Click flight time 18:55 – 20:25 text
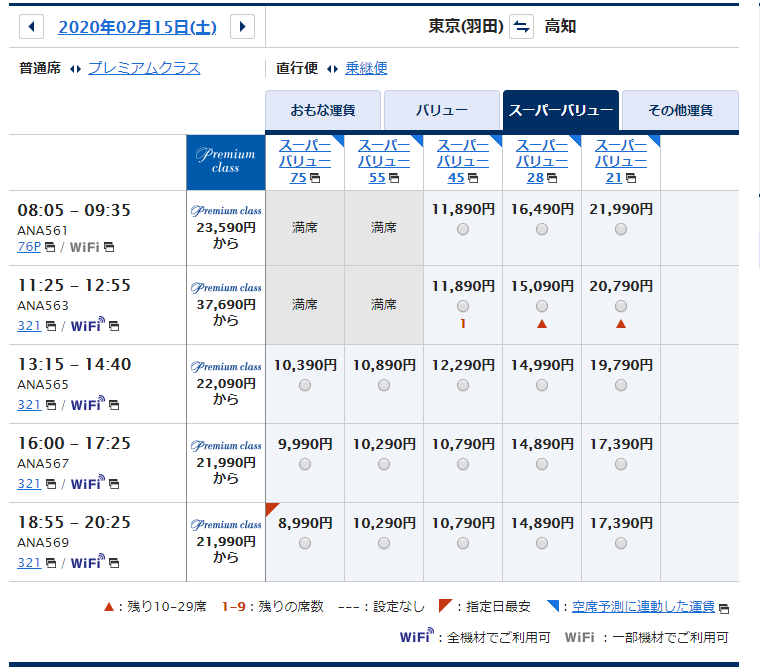 click(74, 523)
